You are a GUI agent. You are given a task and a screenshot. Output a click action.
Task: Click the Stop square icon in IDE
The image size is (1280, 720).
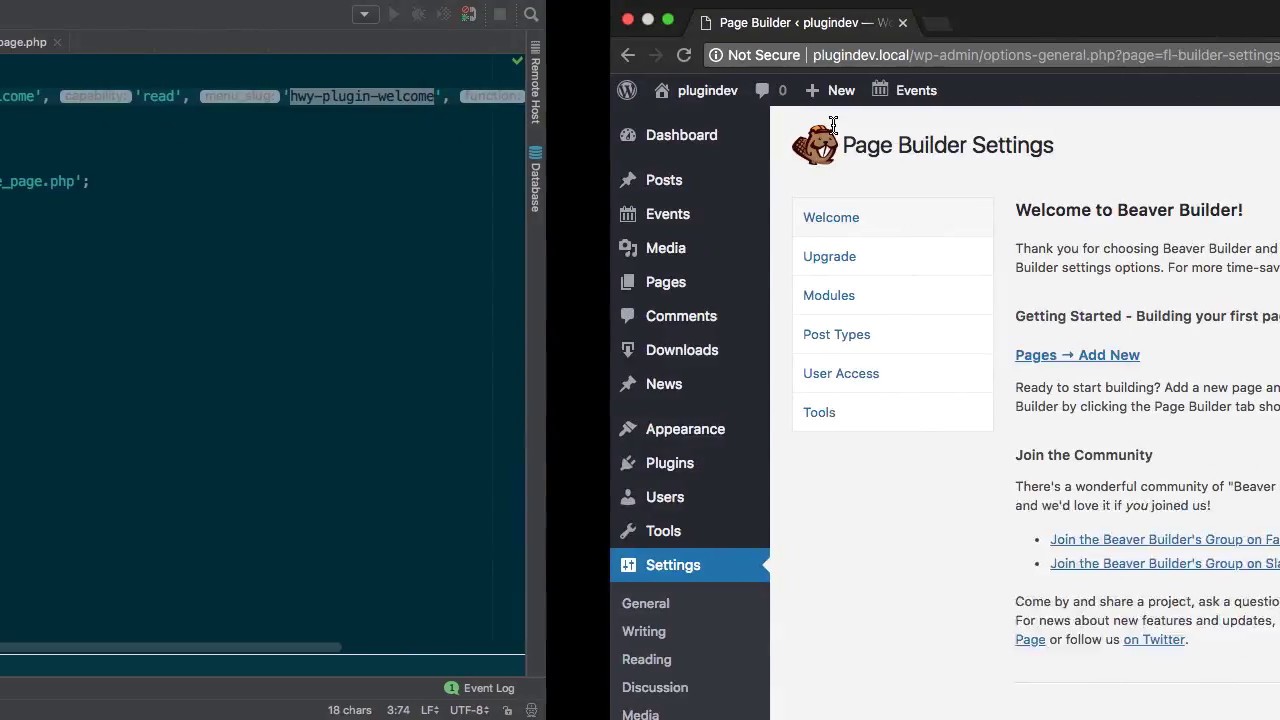pyautogui.click(x=500, y=14)
